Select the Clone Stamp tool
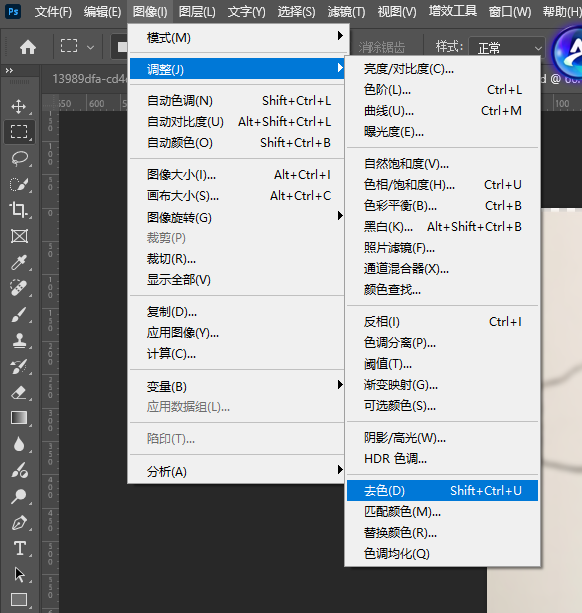Image resolution: width=582 pixels, height=613 pixels. (x=19, y=341)
